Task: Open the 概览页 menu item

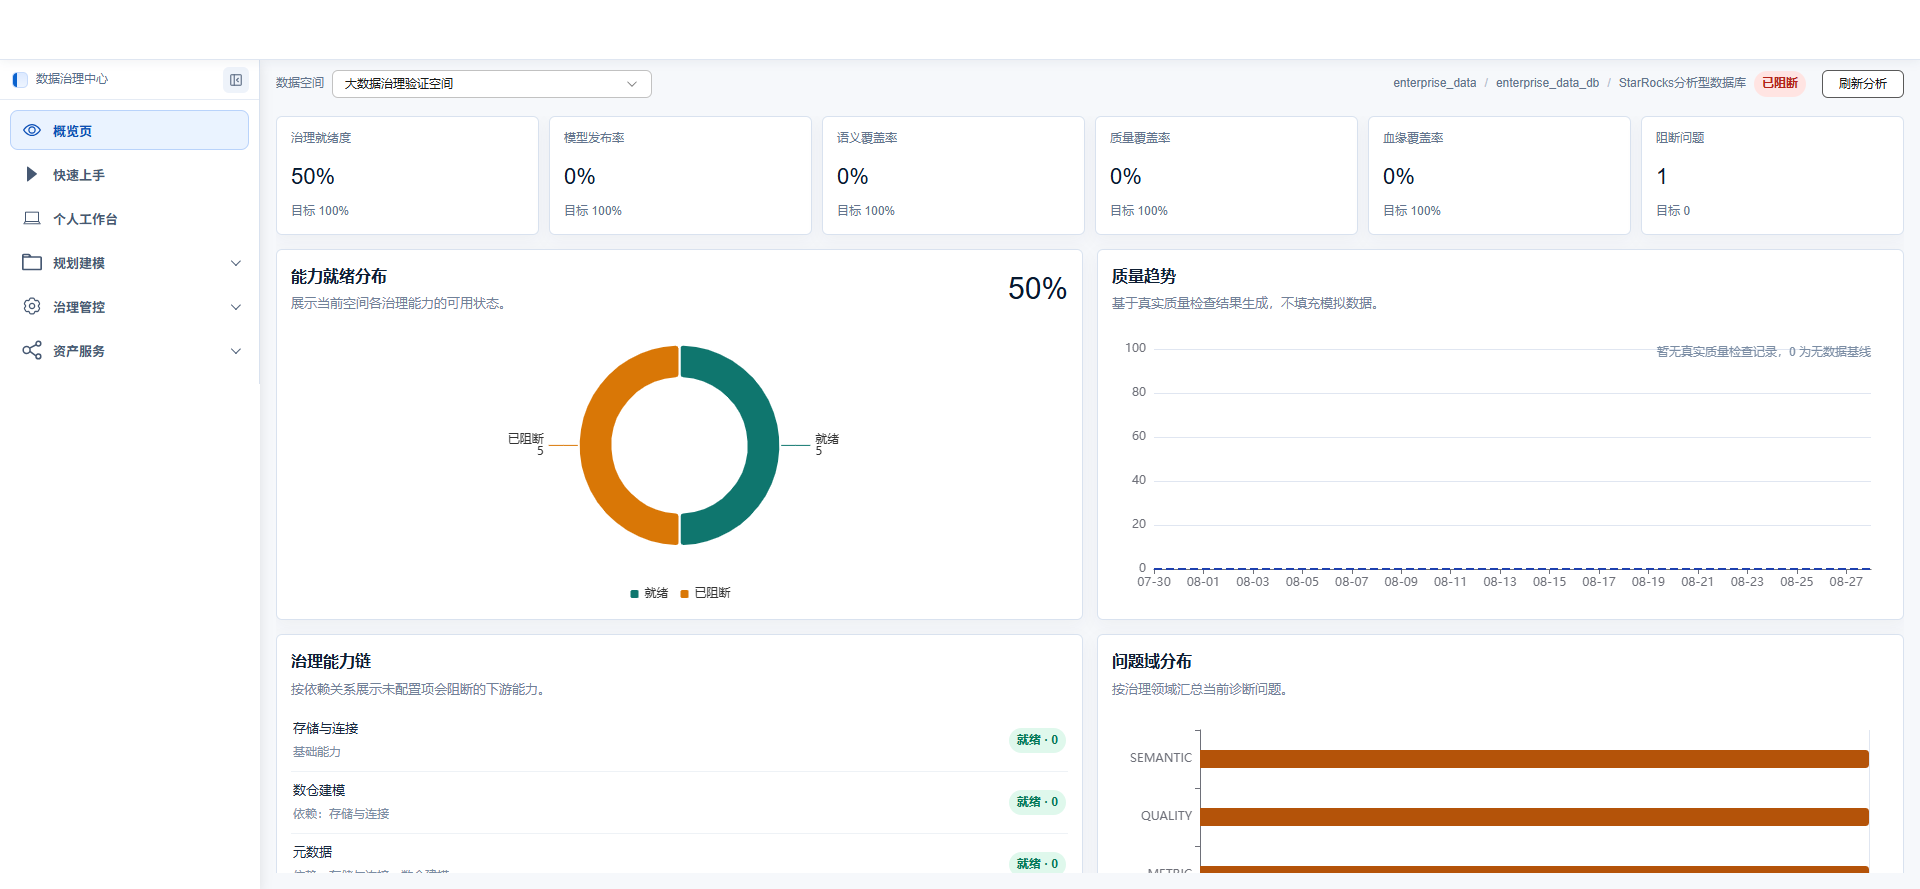Action: click(x=129, y=130)
